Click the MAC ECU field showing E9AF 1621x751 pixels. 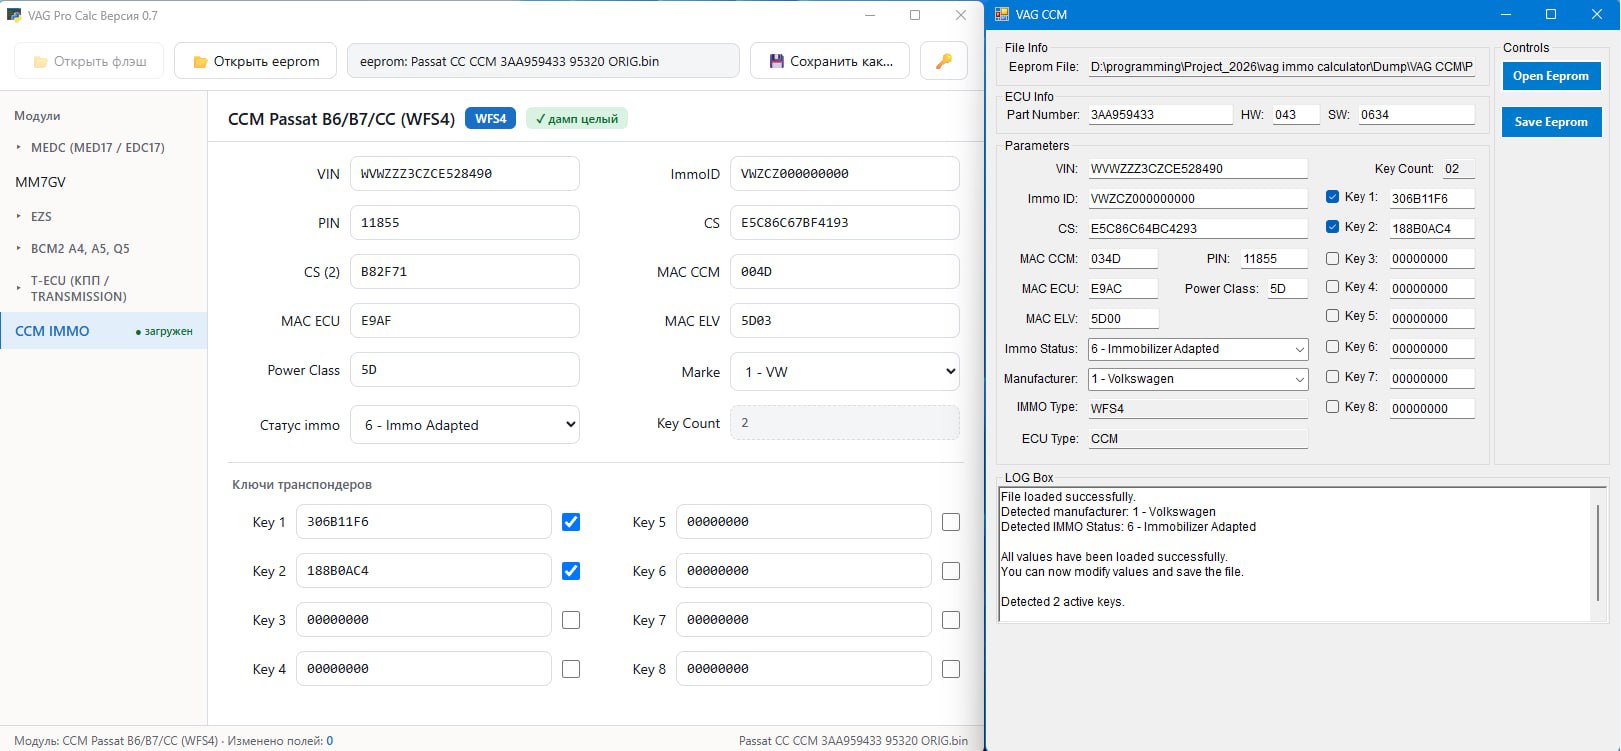point(464,320)
